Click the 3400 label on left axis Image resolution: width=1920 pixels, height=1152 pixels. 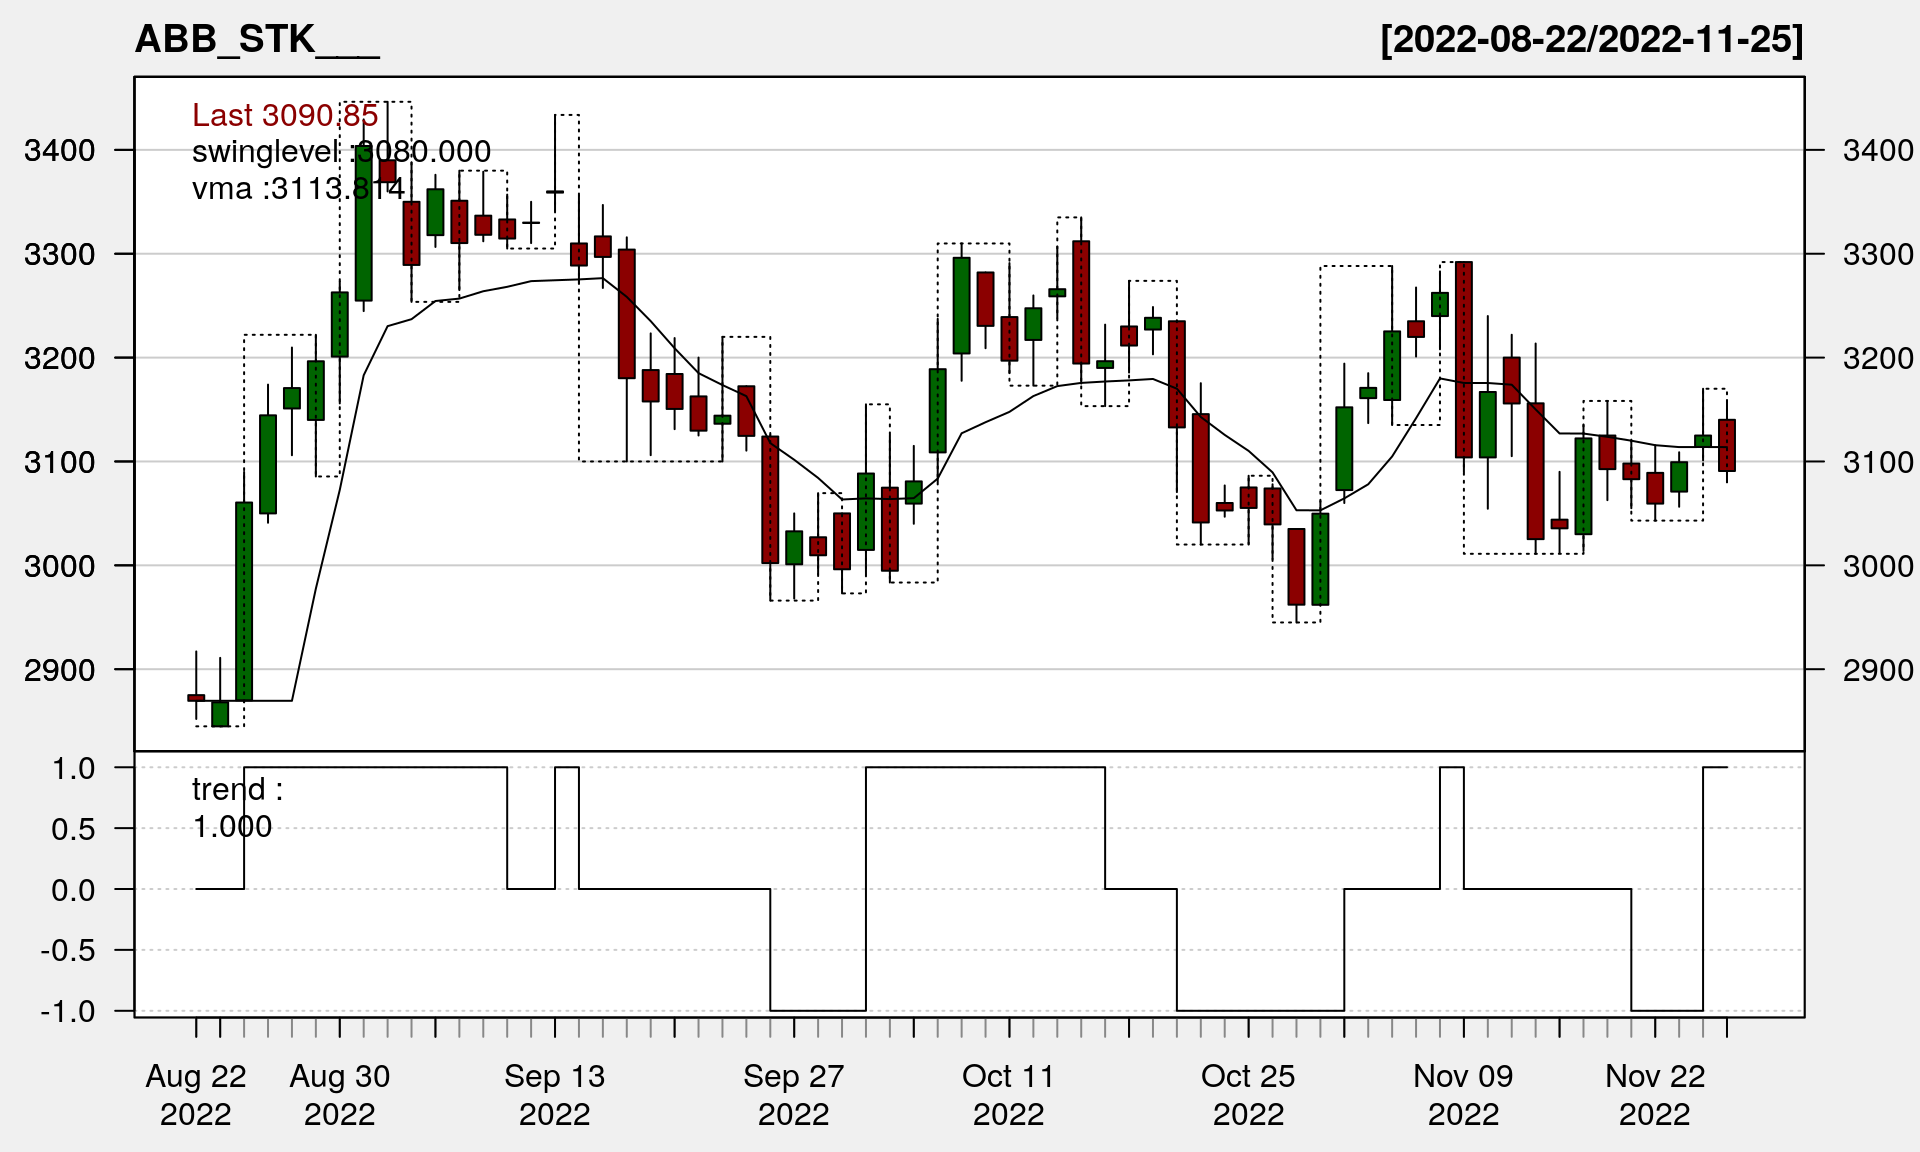pyautogui.click(x=60, y=151)
